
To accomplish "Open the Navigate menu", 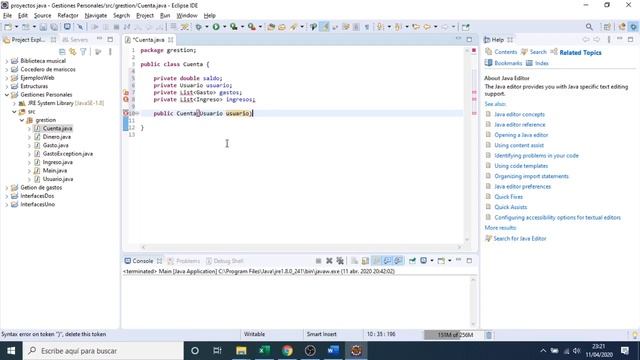I will click(96, 16).
